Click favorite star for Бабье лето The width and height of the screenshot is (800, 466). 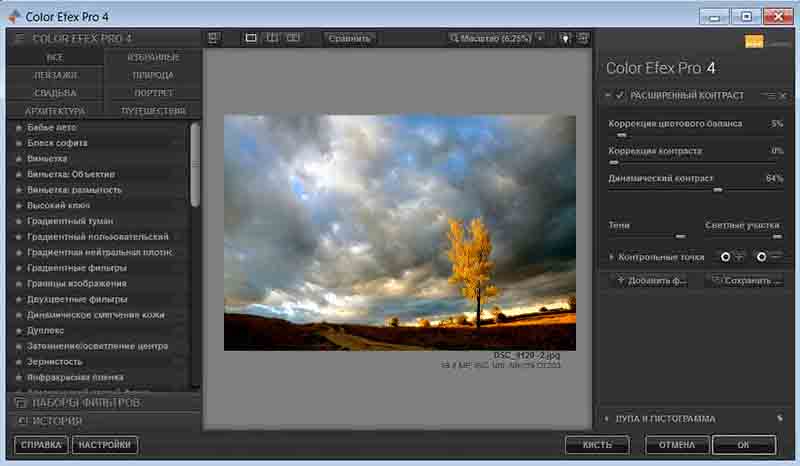pyautogui.click(x=19, y=128)
